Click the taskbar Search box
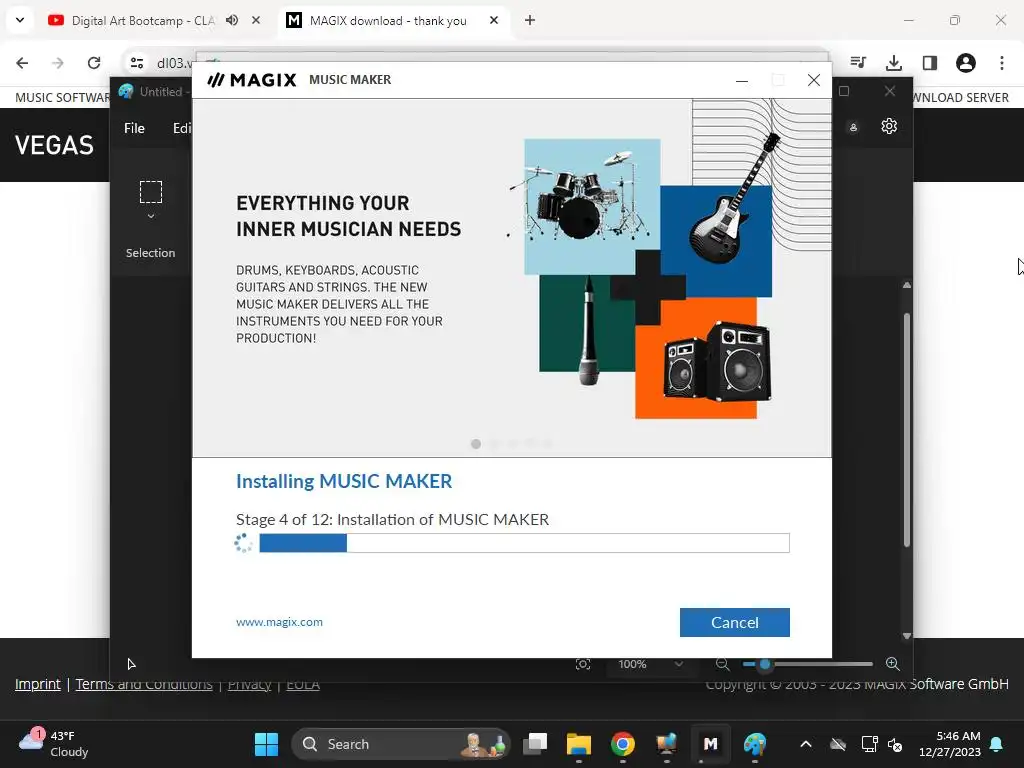 (400, 744)
